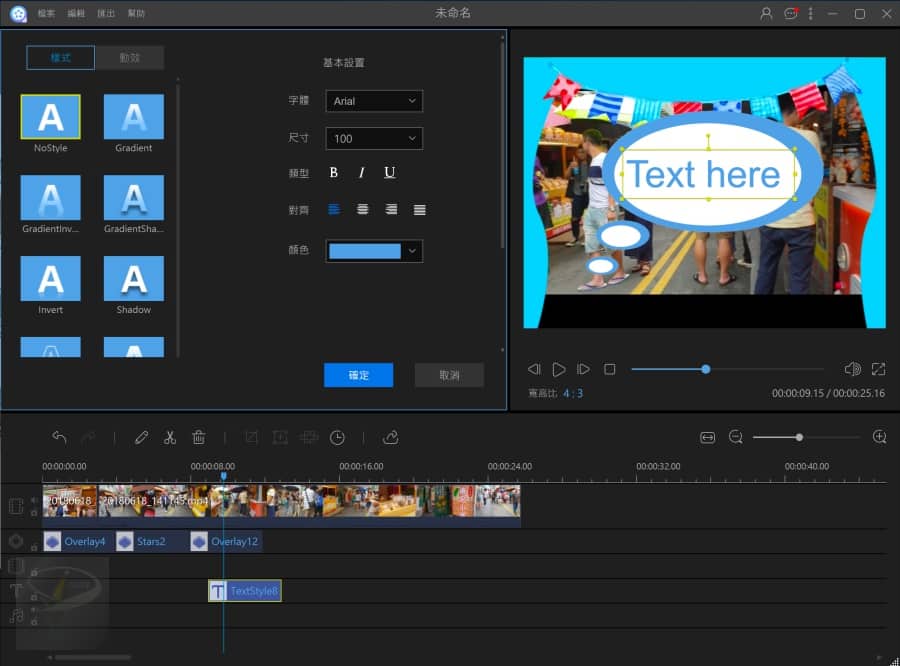Click the 取消 button

449,375
